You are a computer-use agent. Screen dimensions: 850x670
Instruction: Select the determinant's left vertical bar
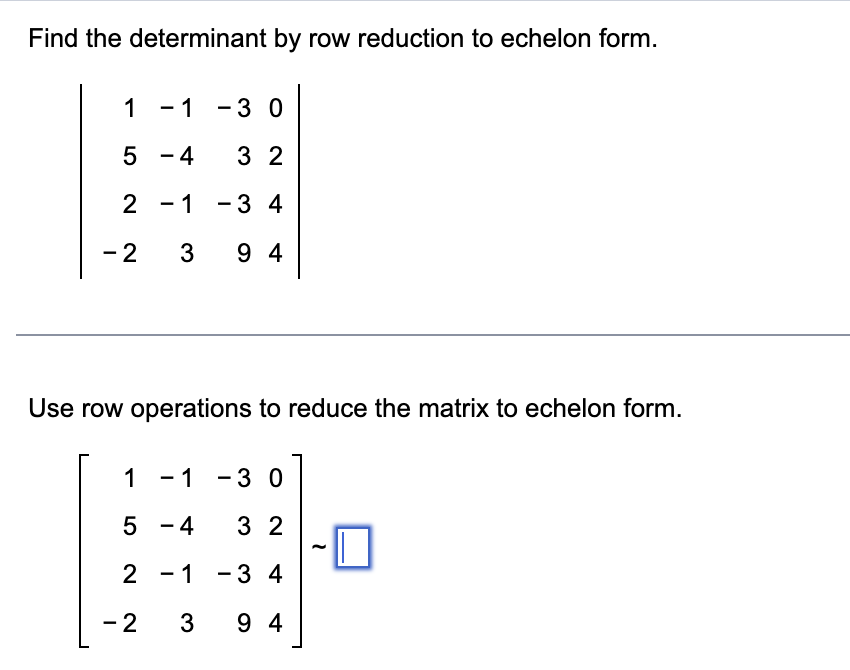coord(80,181)
